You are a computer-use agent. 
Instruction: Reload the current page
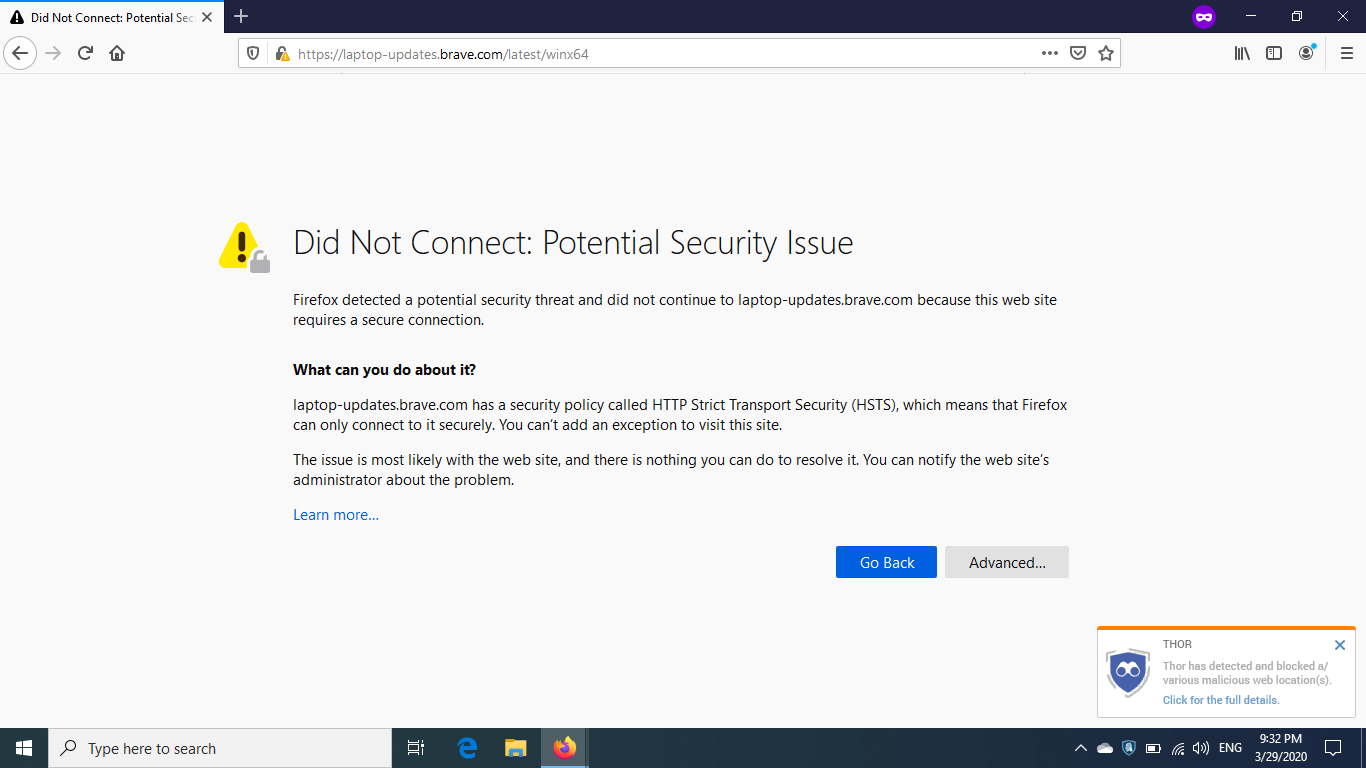coord(85,54)
